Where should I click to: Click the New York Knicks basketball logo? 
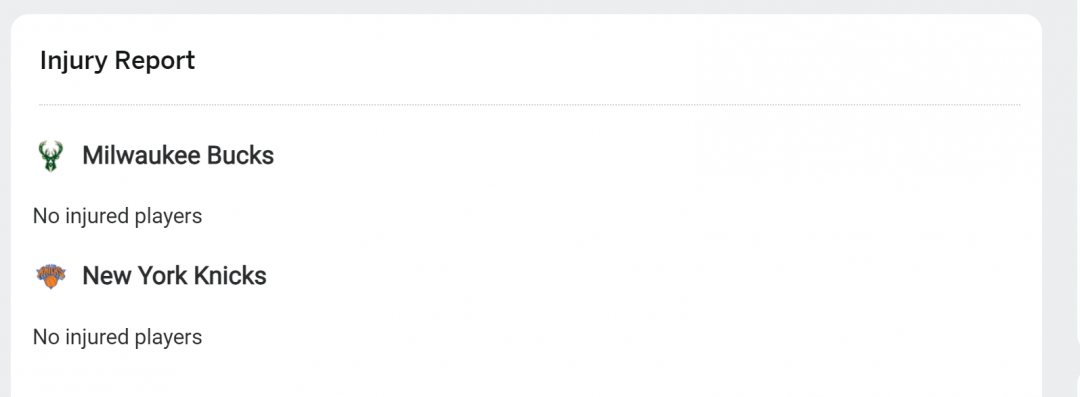(50, 276)
